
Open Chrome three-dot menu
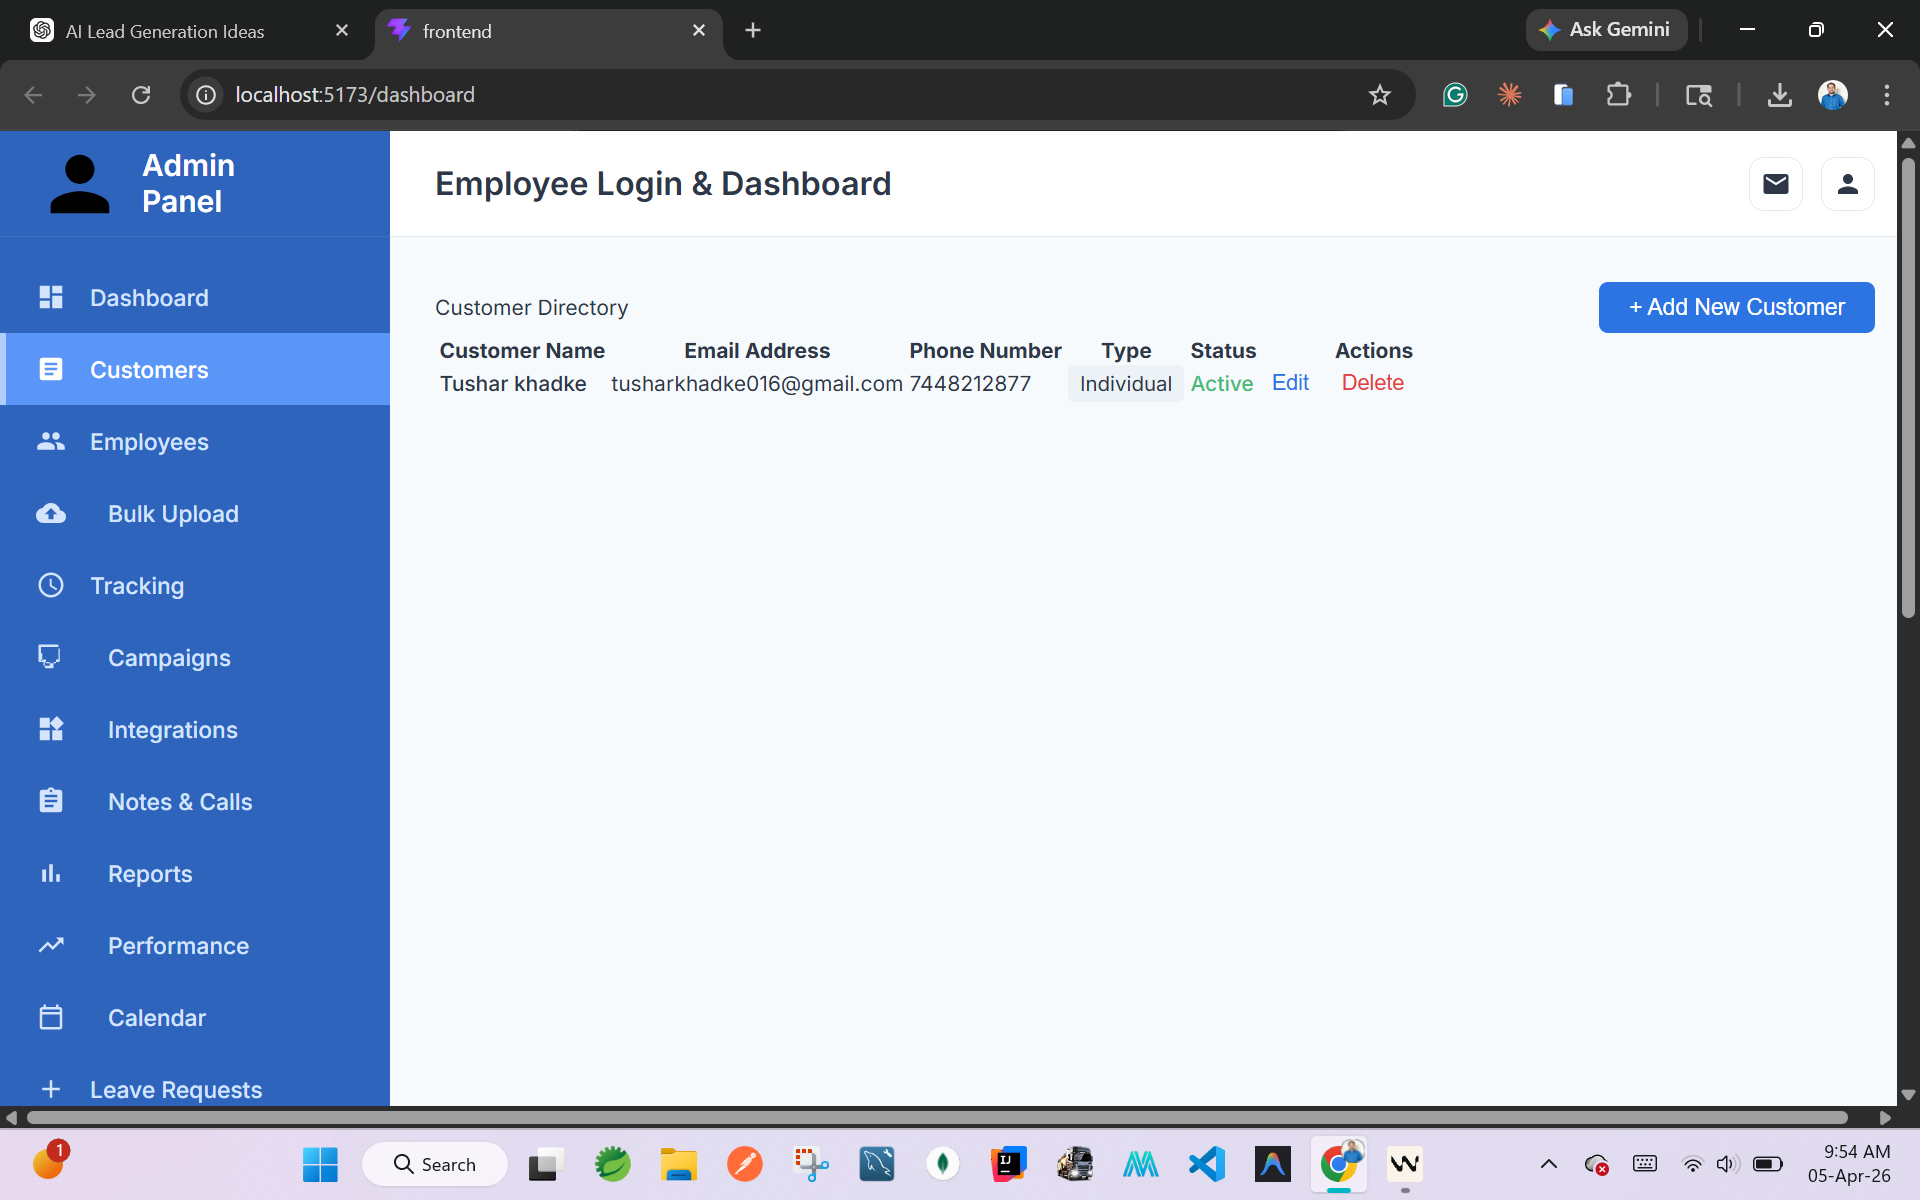(1887, 95)
